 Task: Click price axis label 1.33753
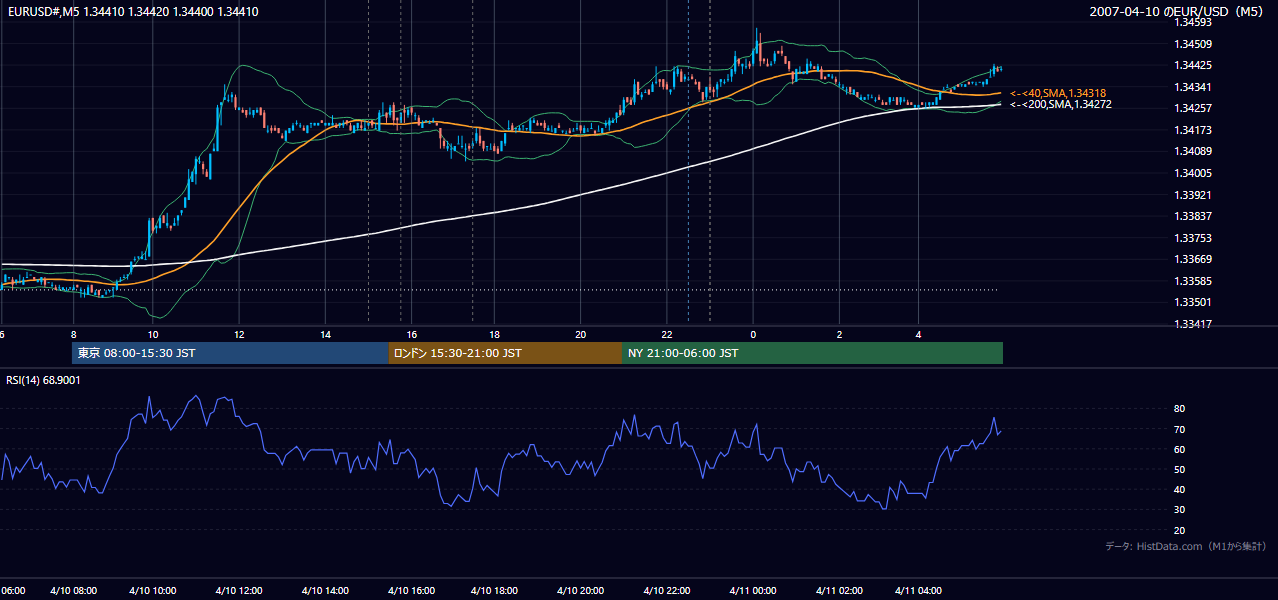1193,238
